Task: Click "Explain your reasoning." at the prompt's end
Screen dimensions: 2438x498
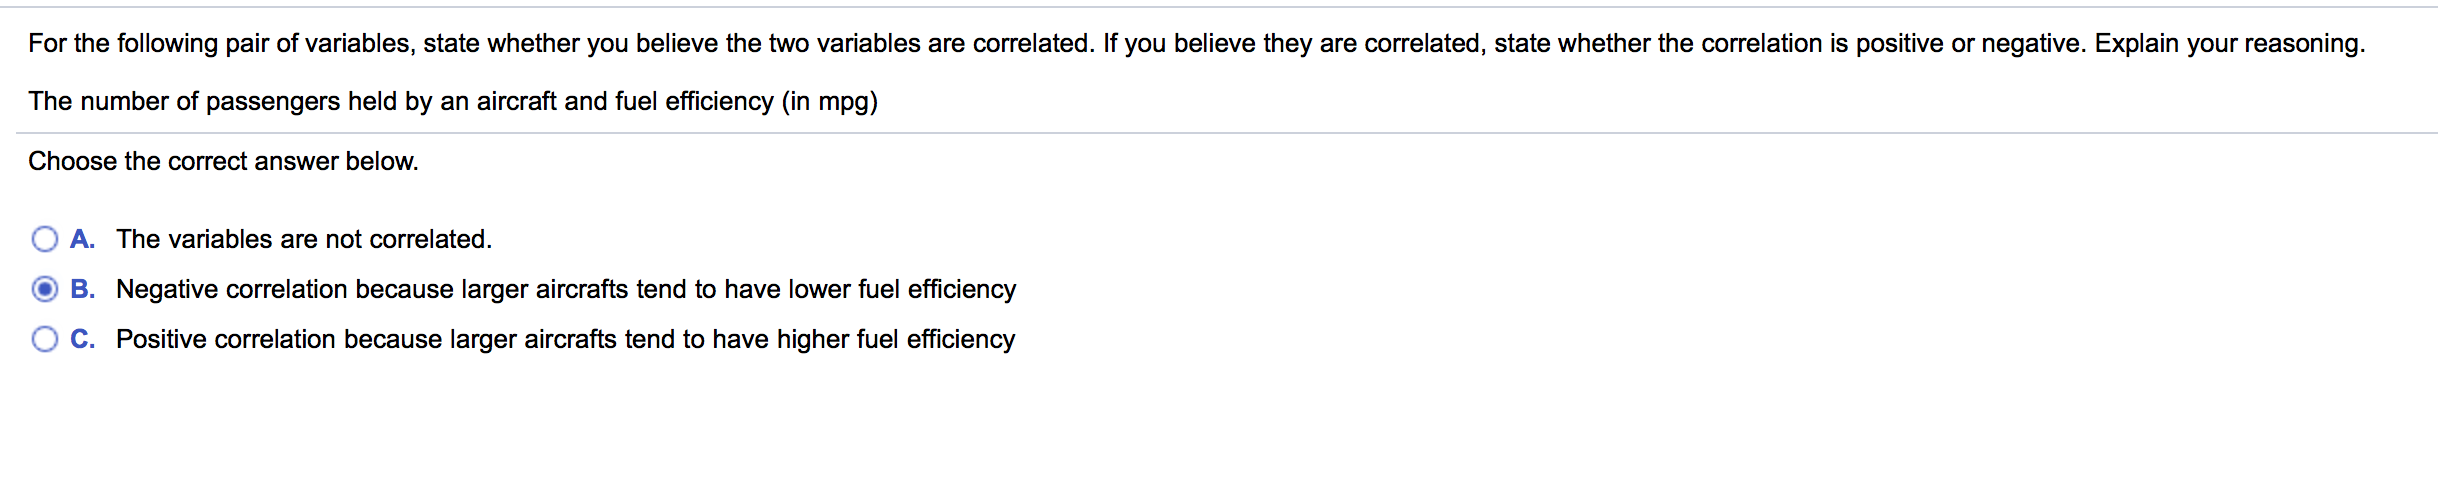Action: click(2230, 43)
